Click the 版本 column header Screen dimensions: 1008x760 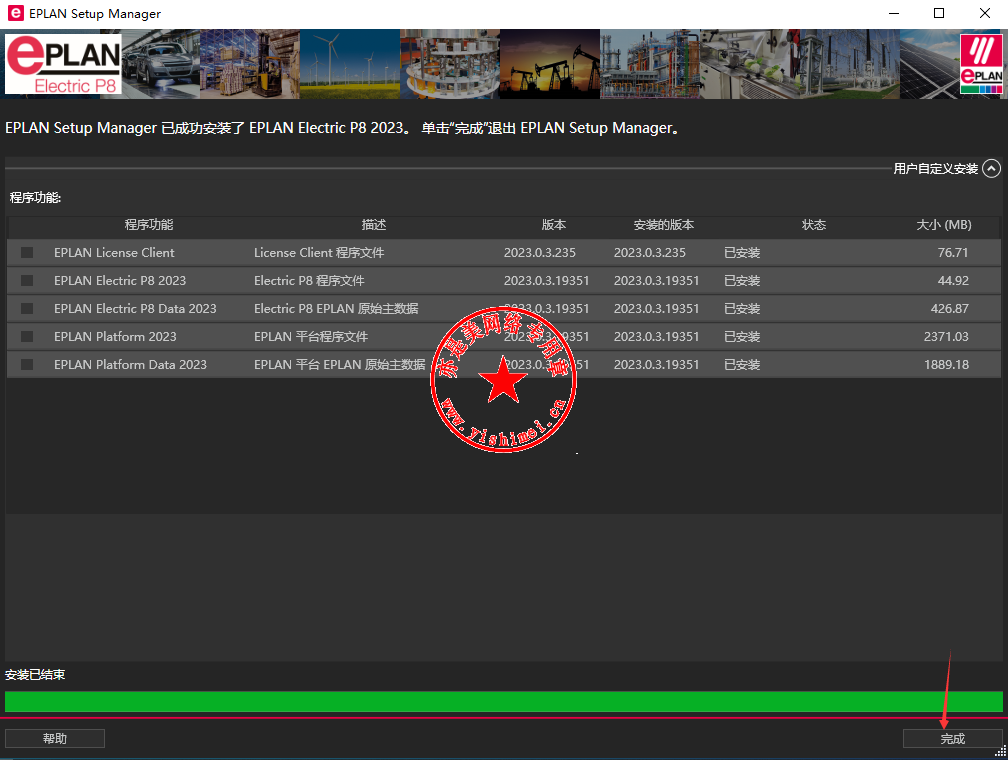point(554,224)
